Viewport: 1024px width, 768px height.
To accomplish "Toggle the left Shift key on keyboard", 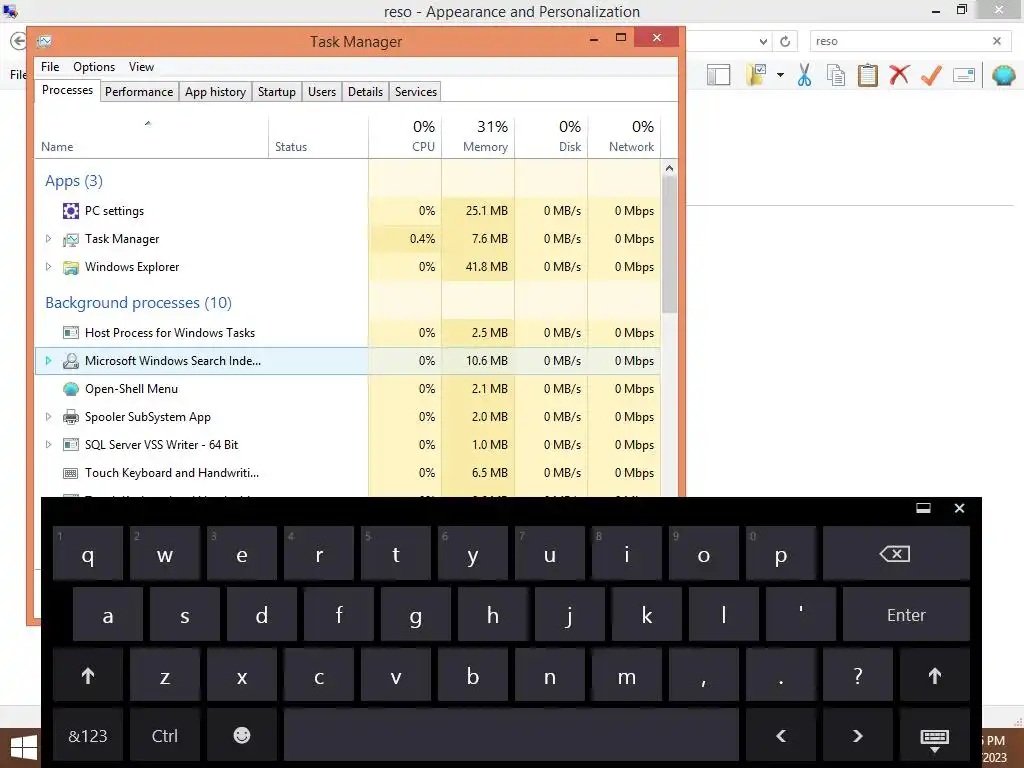I will point(88,676).
